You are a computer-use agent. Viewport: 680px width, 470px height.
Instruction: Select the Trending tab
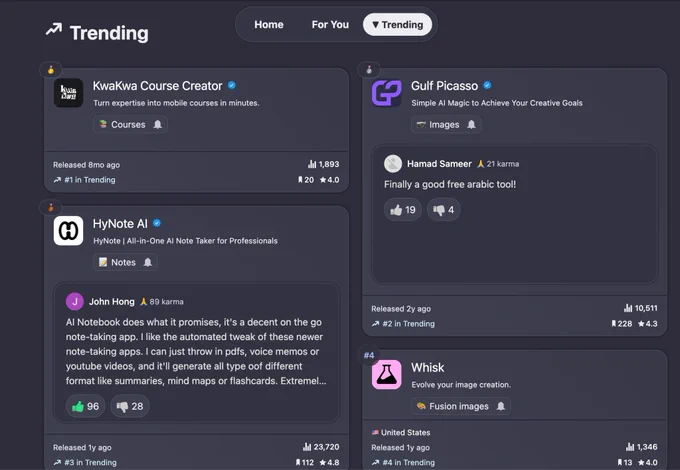(x=397, y=25)
